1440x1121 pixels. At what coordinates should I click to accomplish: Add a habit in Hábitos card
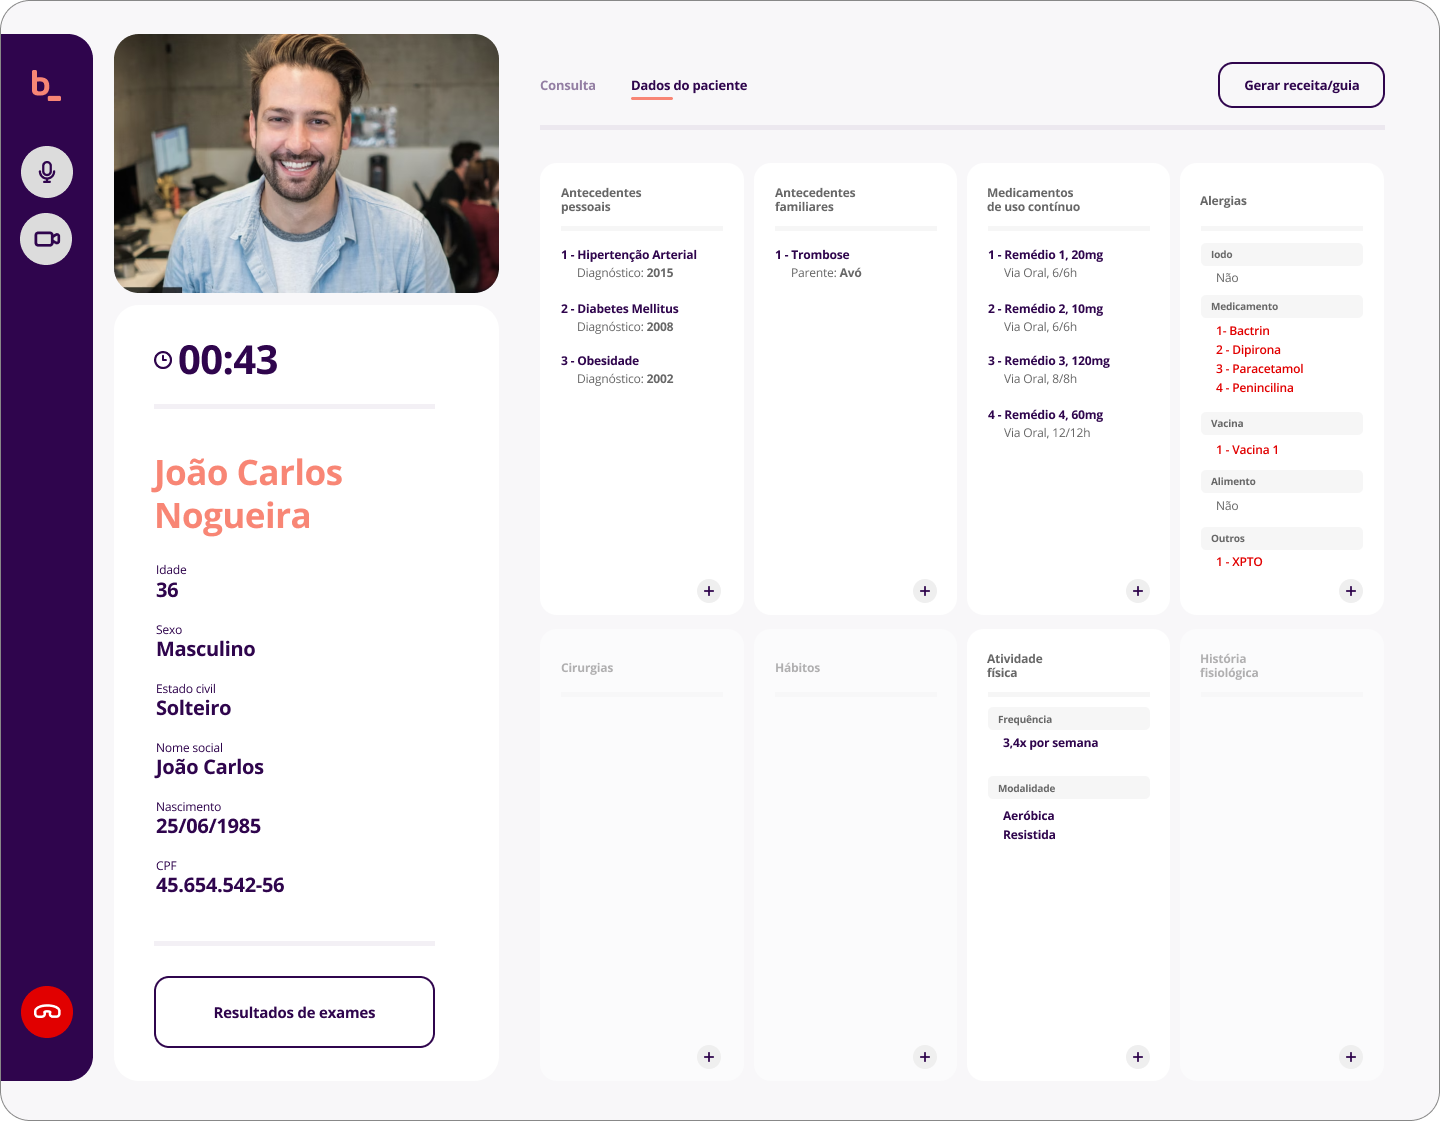point(925,1057)
